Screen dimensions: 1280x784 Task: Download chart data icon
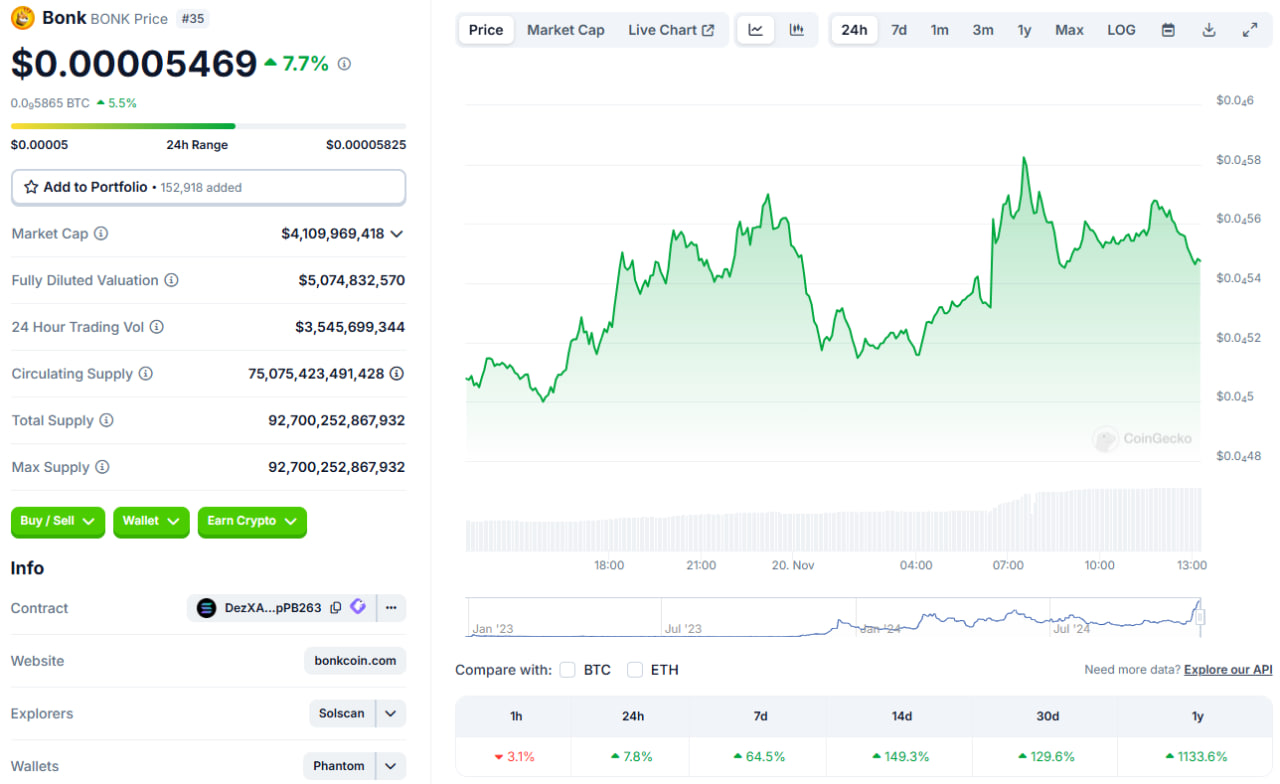pyautogui.click(x=1209, y=30)
